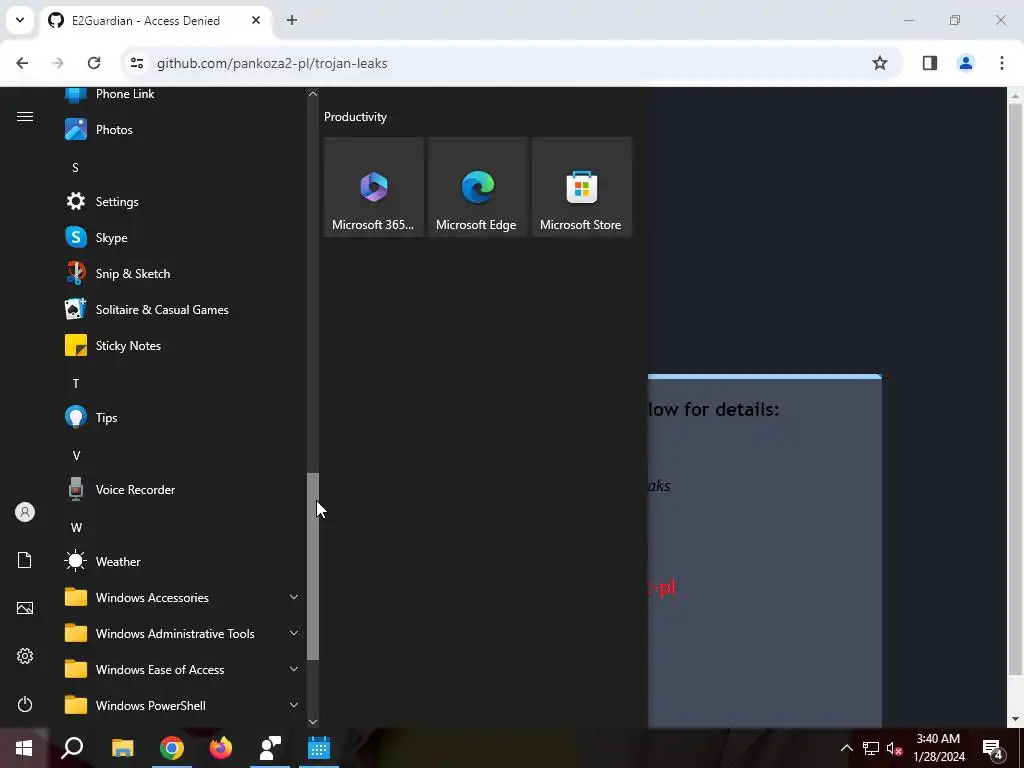
Task: Jump to letter W section header
Action: 76,527
